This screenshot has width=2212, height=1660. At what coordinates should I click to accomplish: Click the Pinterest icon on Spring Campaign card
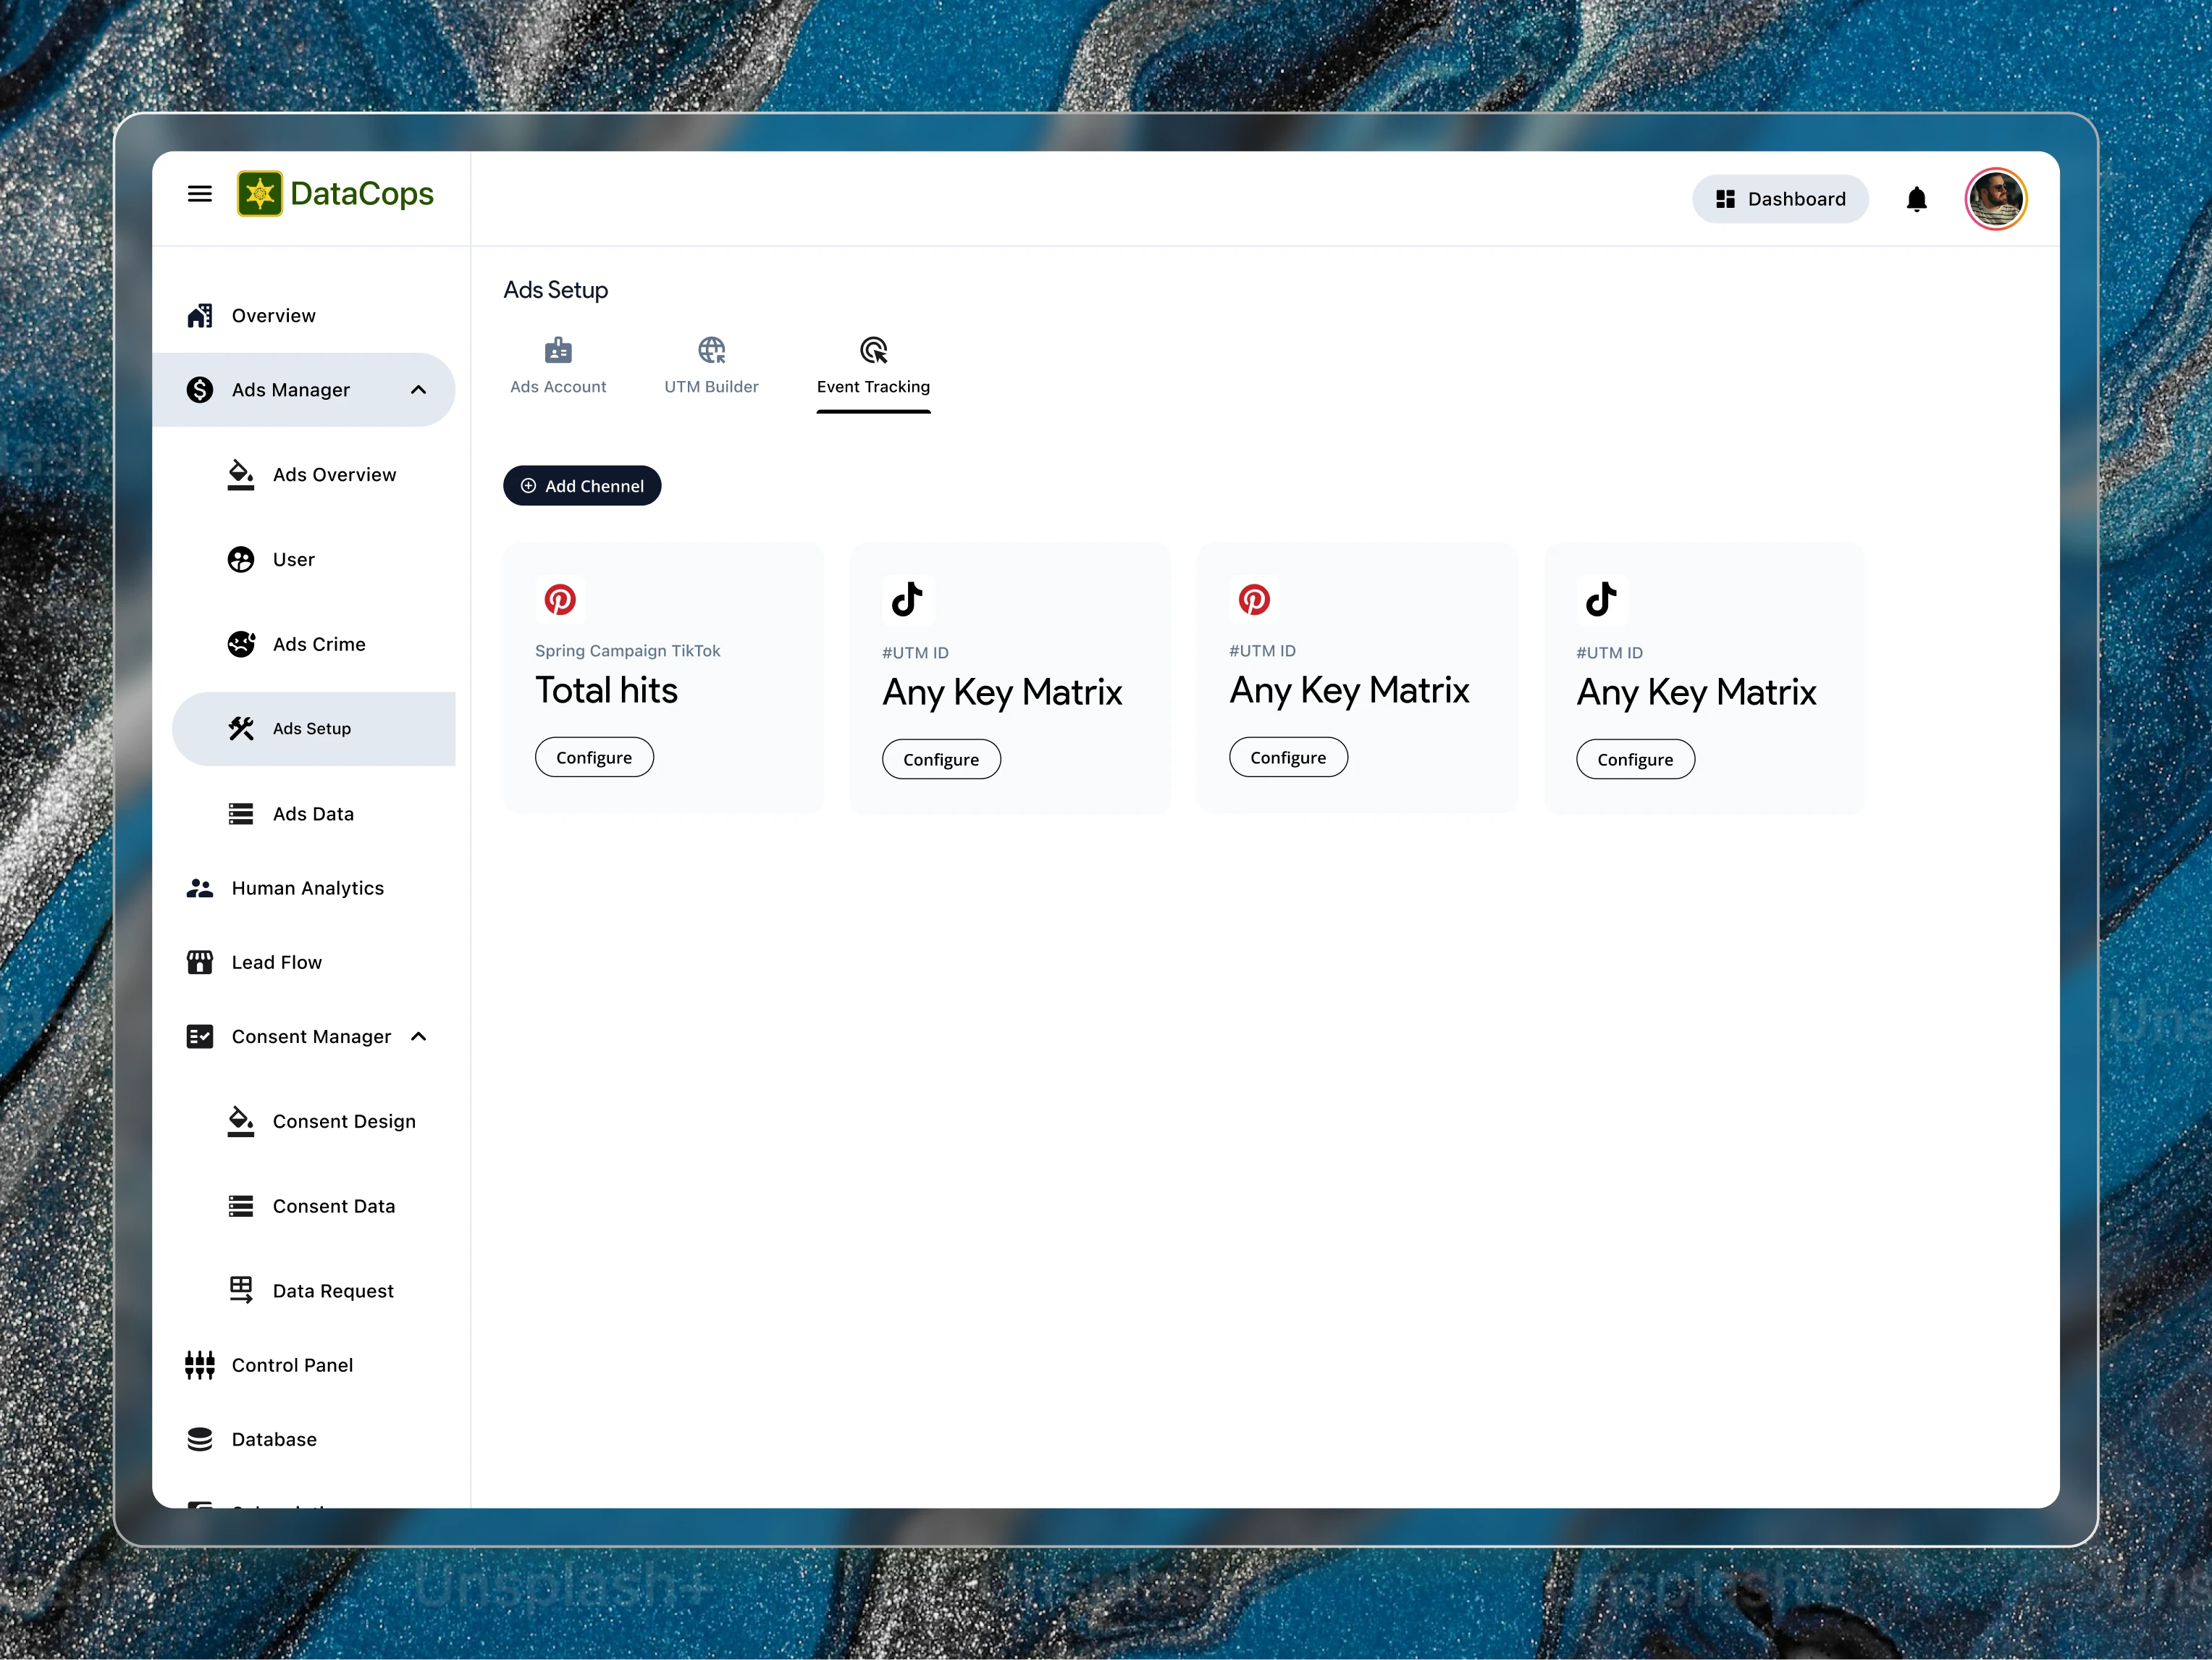point(560,600)
